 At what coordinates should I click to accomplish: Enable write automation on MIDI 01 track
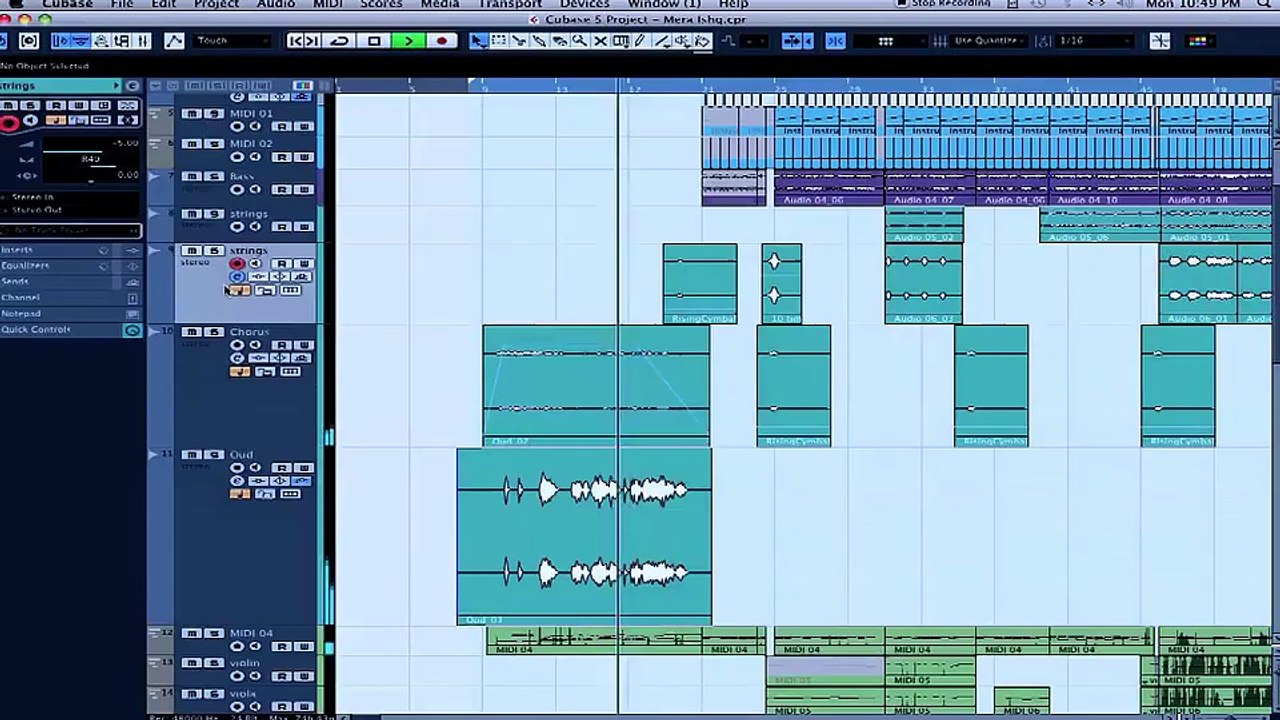[x=303, y=127]
